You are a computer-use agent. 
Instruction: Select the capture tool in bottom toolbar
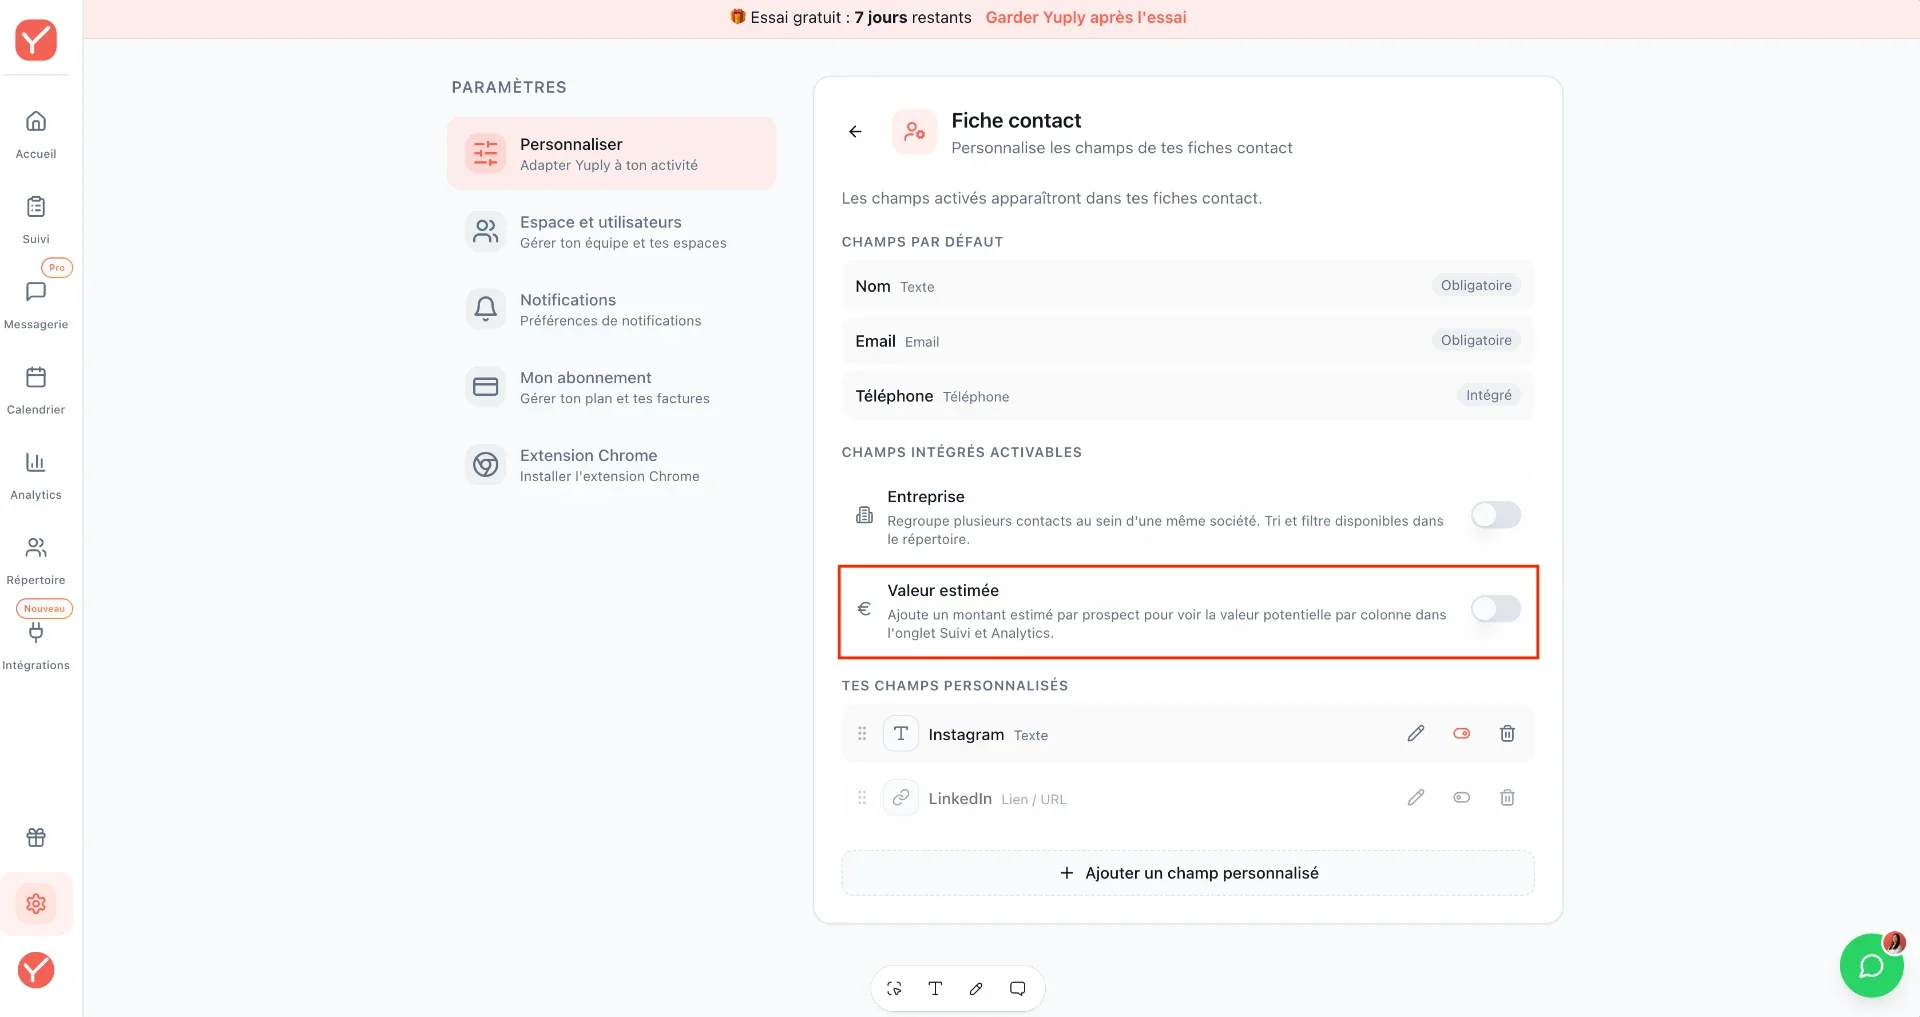[x=894, y=989]
